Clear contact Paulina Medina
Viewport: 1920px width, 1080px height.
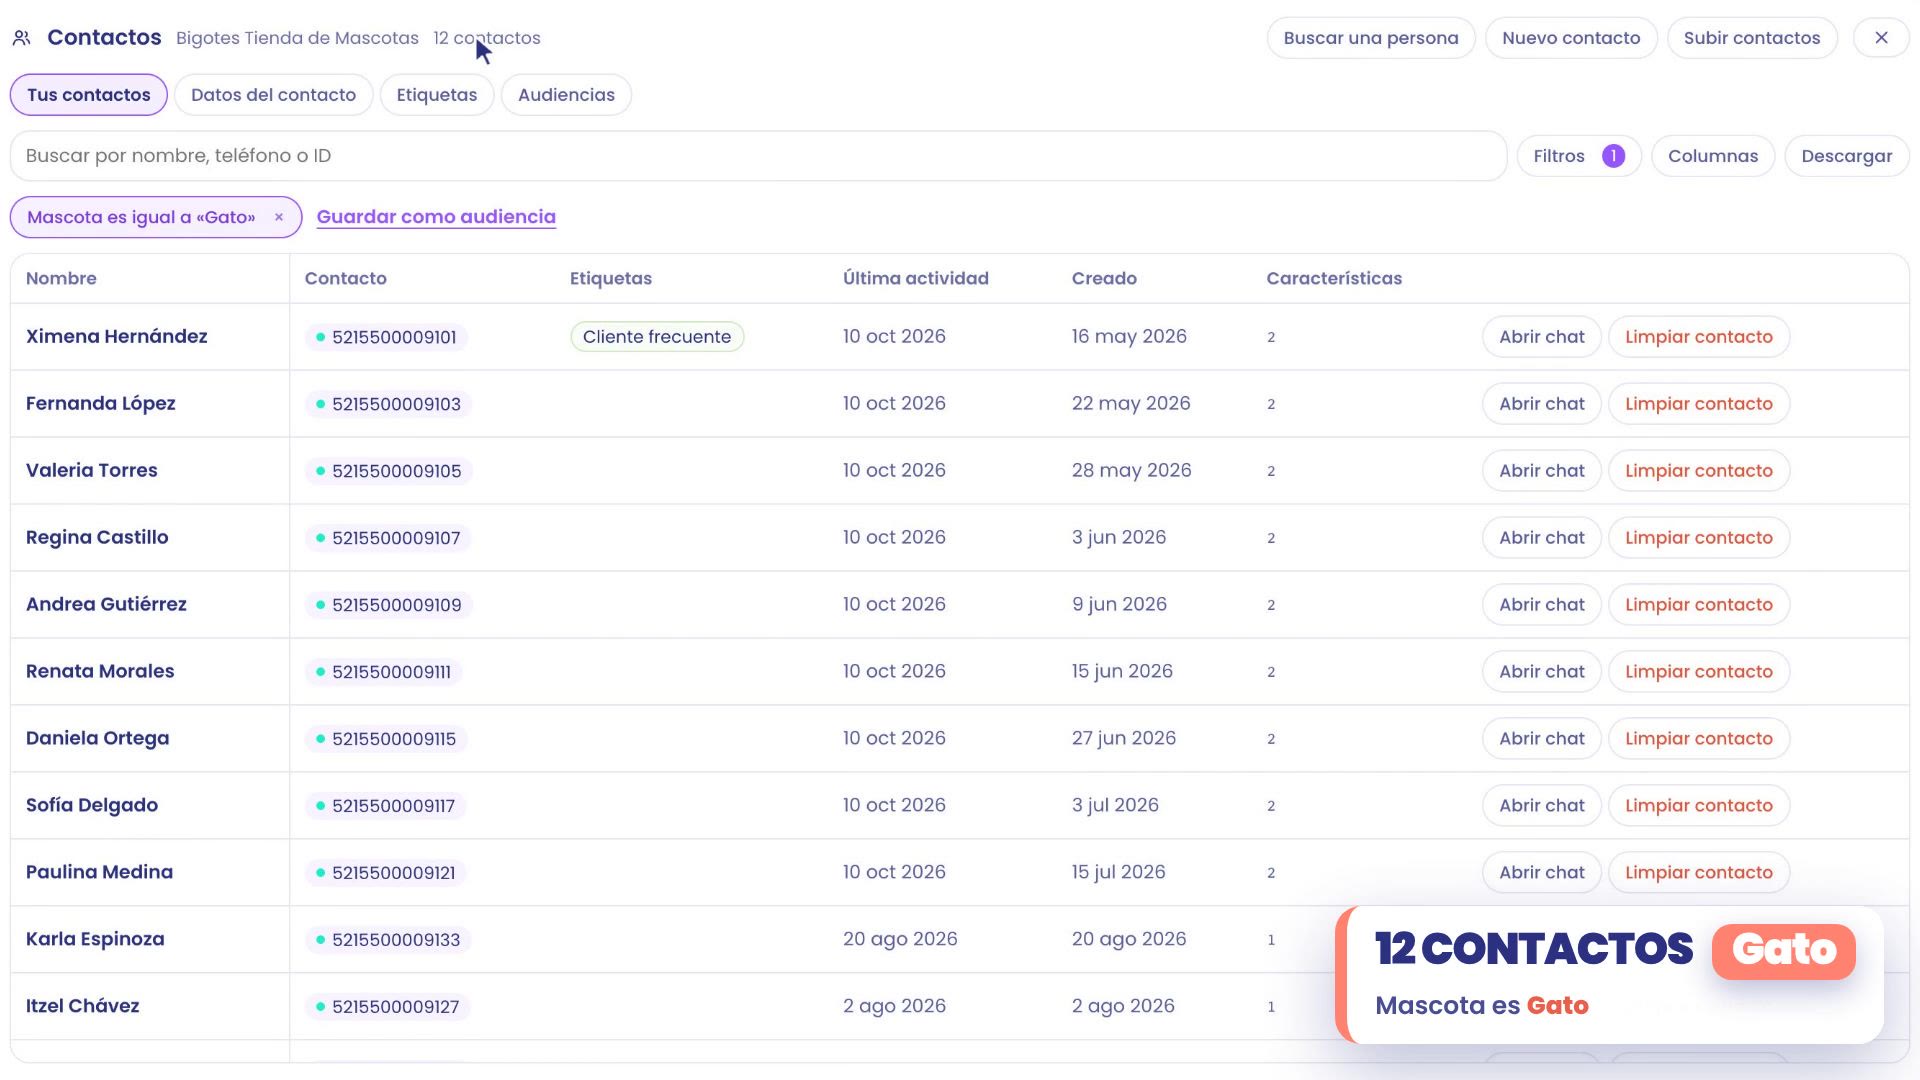pos(1698,873)
